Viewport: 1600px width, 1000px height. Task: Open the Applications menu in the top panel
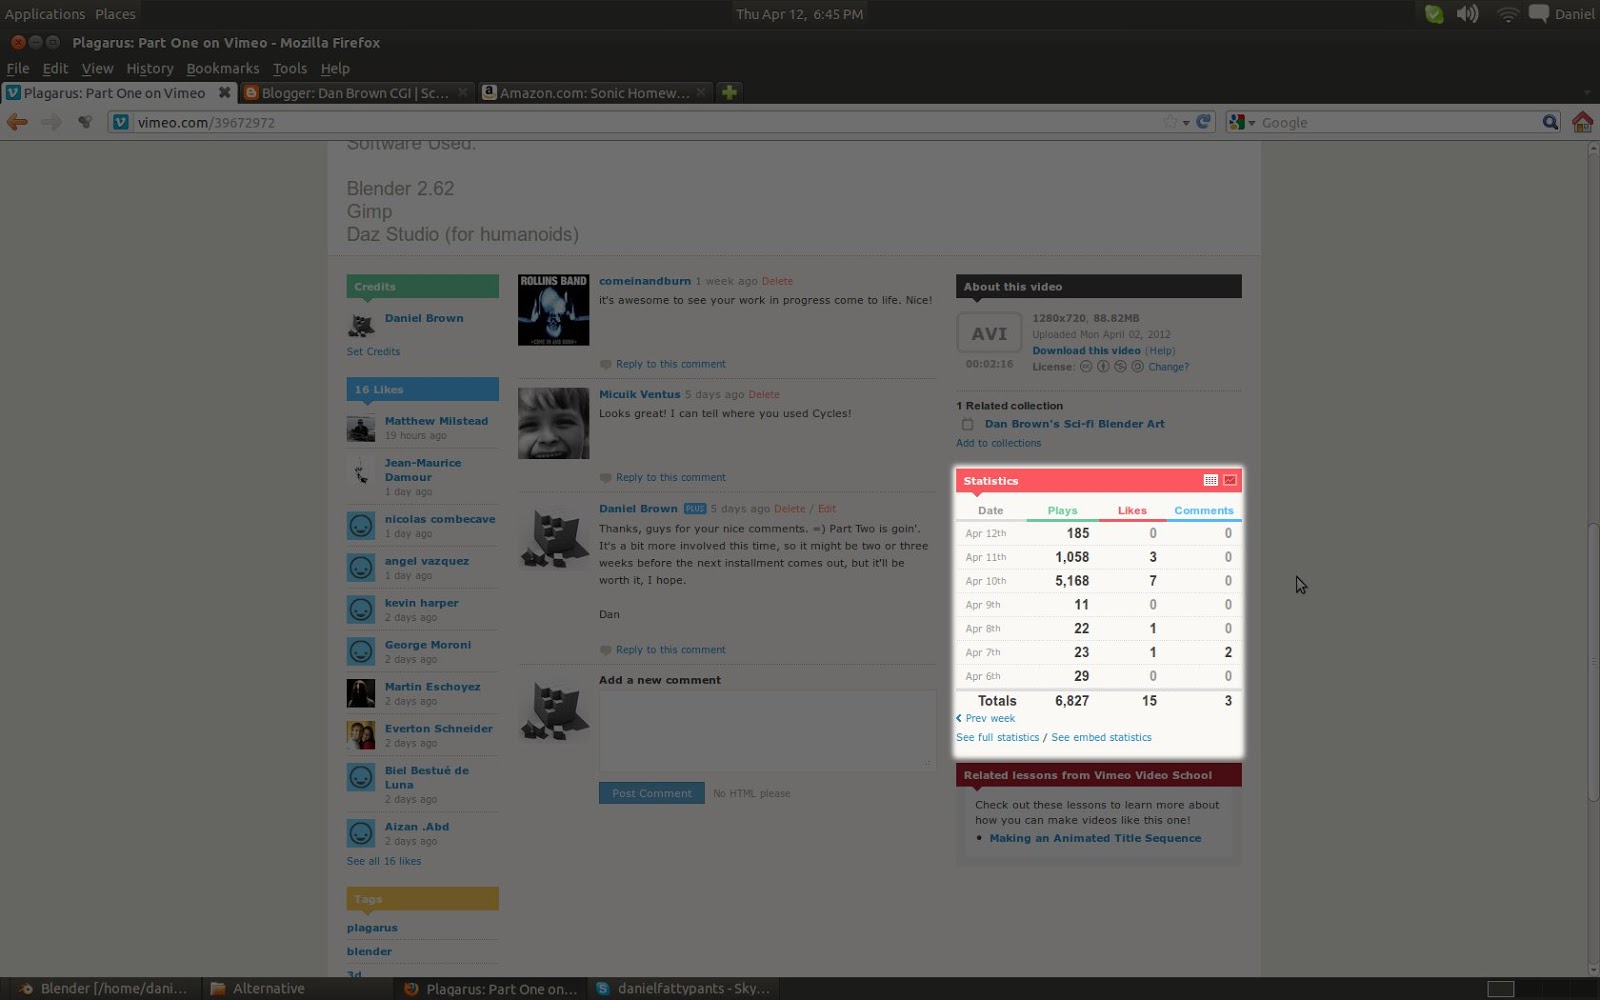pyautogui.click(x=45, y=14)
